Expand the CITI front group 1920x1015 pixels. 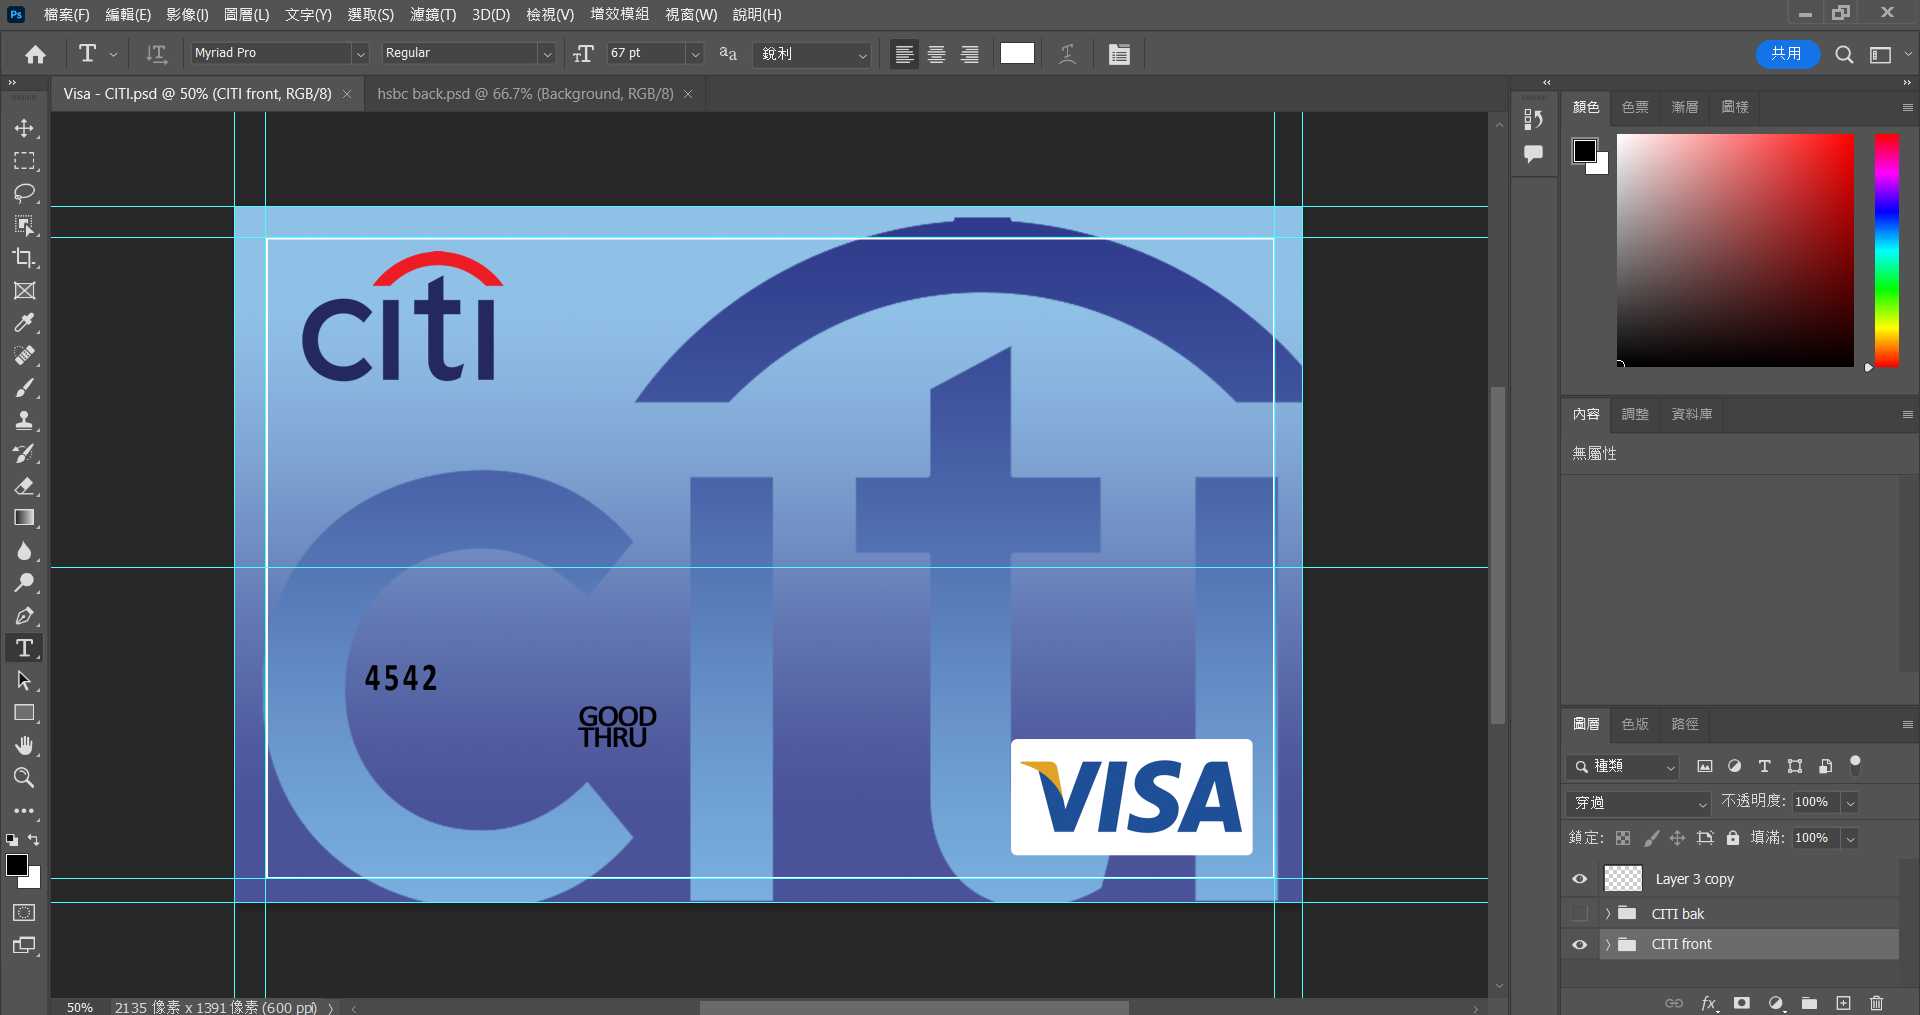pyautogui.click(x=1608, y=945)
